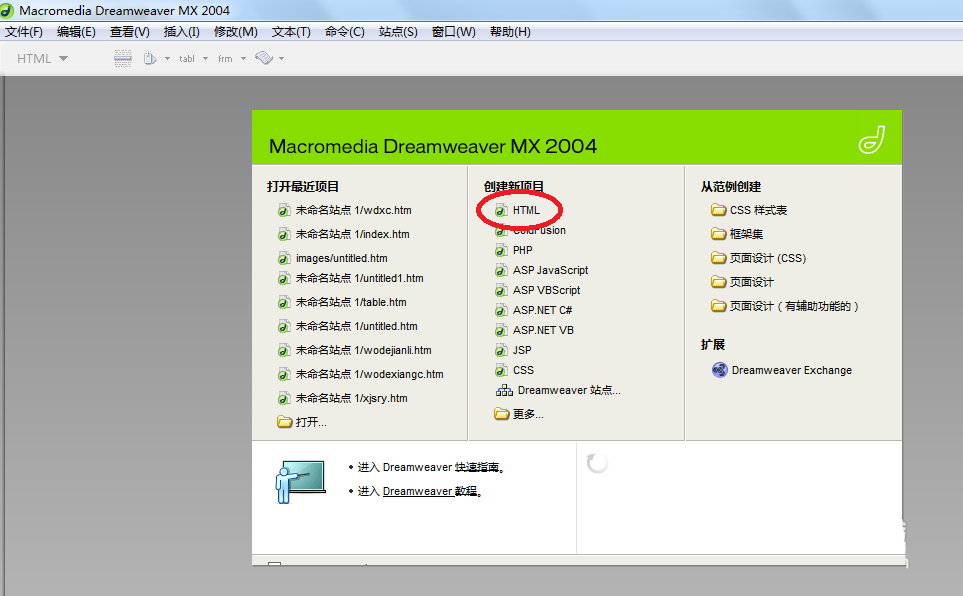Open the 编辑(E) menu
The width and height of the screenshot is (963, 596).
pyautogui.click(x=76, y=32)
